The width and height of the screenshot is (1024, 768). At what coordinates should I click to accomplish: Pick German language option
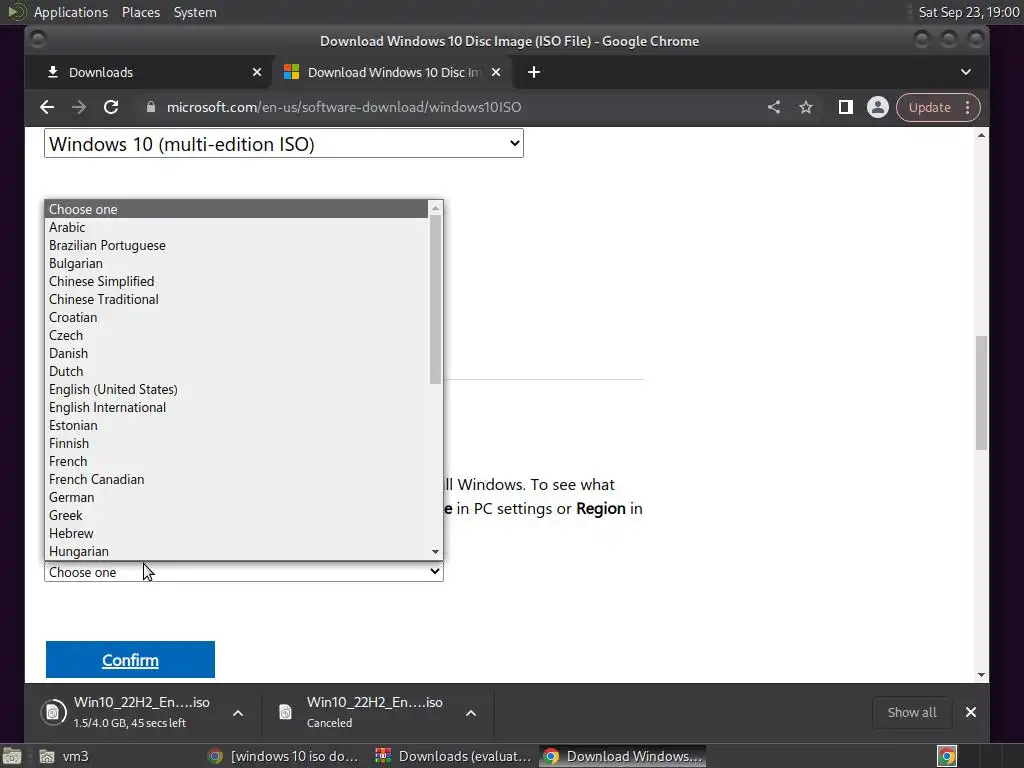238,497
